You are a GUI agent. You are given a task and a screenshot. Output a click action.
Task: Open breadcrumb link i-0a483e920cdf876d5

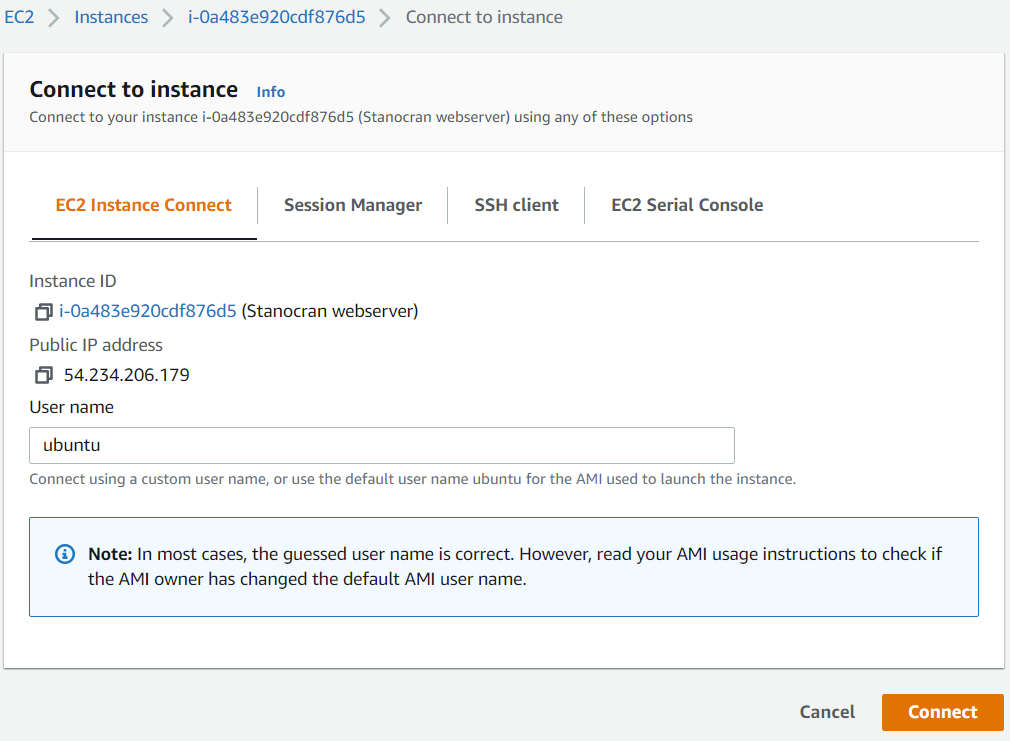coord(276,16)
